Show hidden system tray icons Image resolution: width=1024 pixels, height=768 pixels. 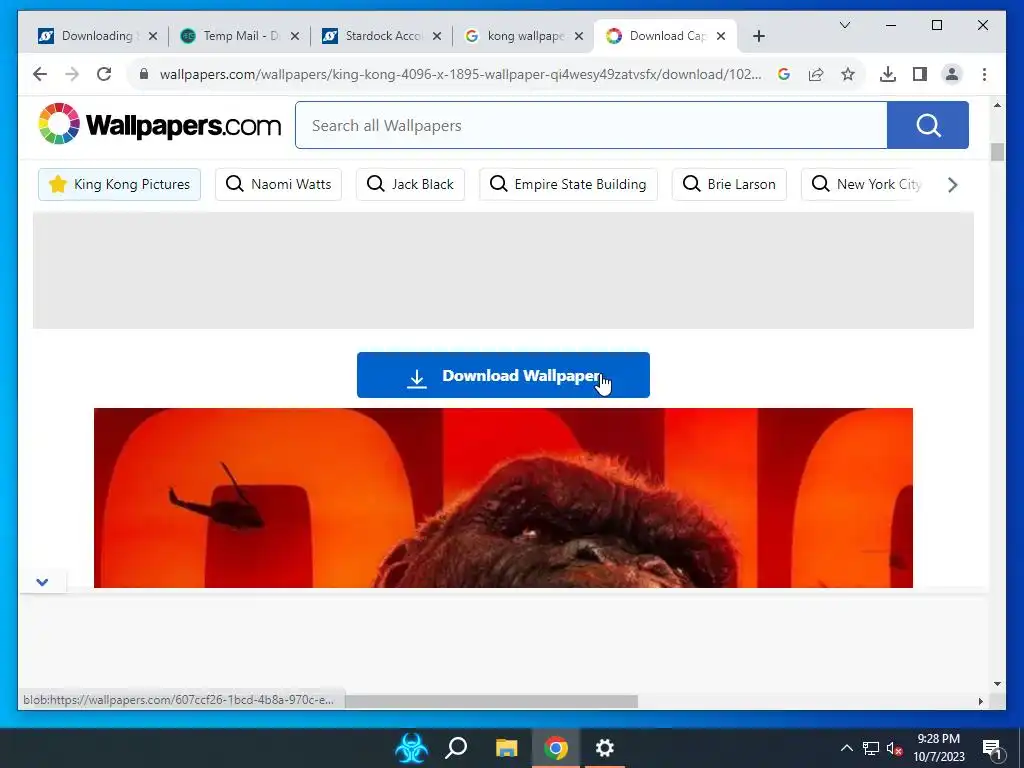[846, 748]
